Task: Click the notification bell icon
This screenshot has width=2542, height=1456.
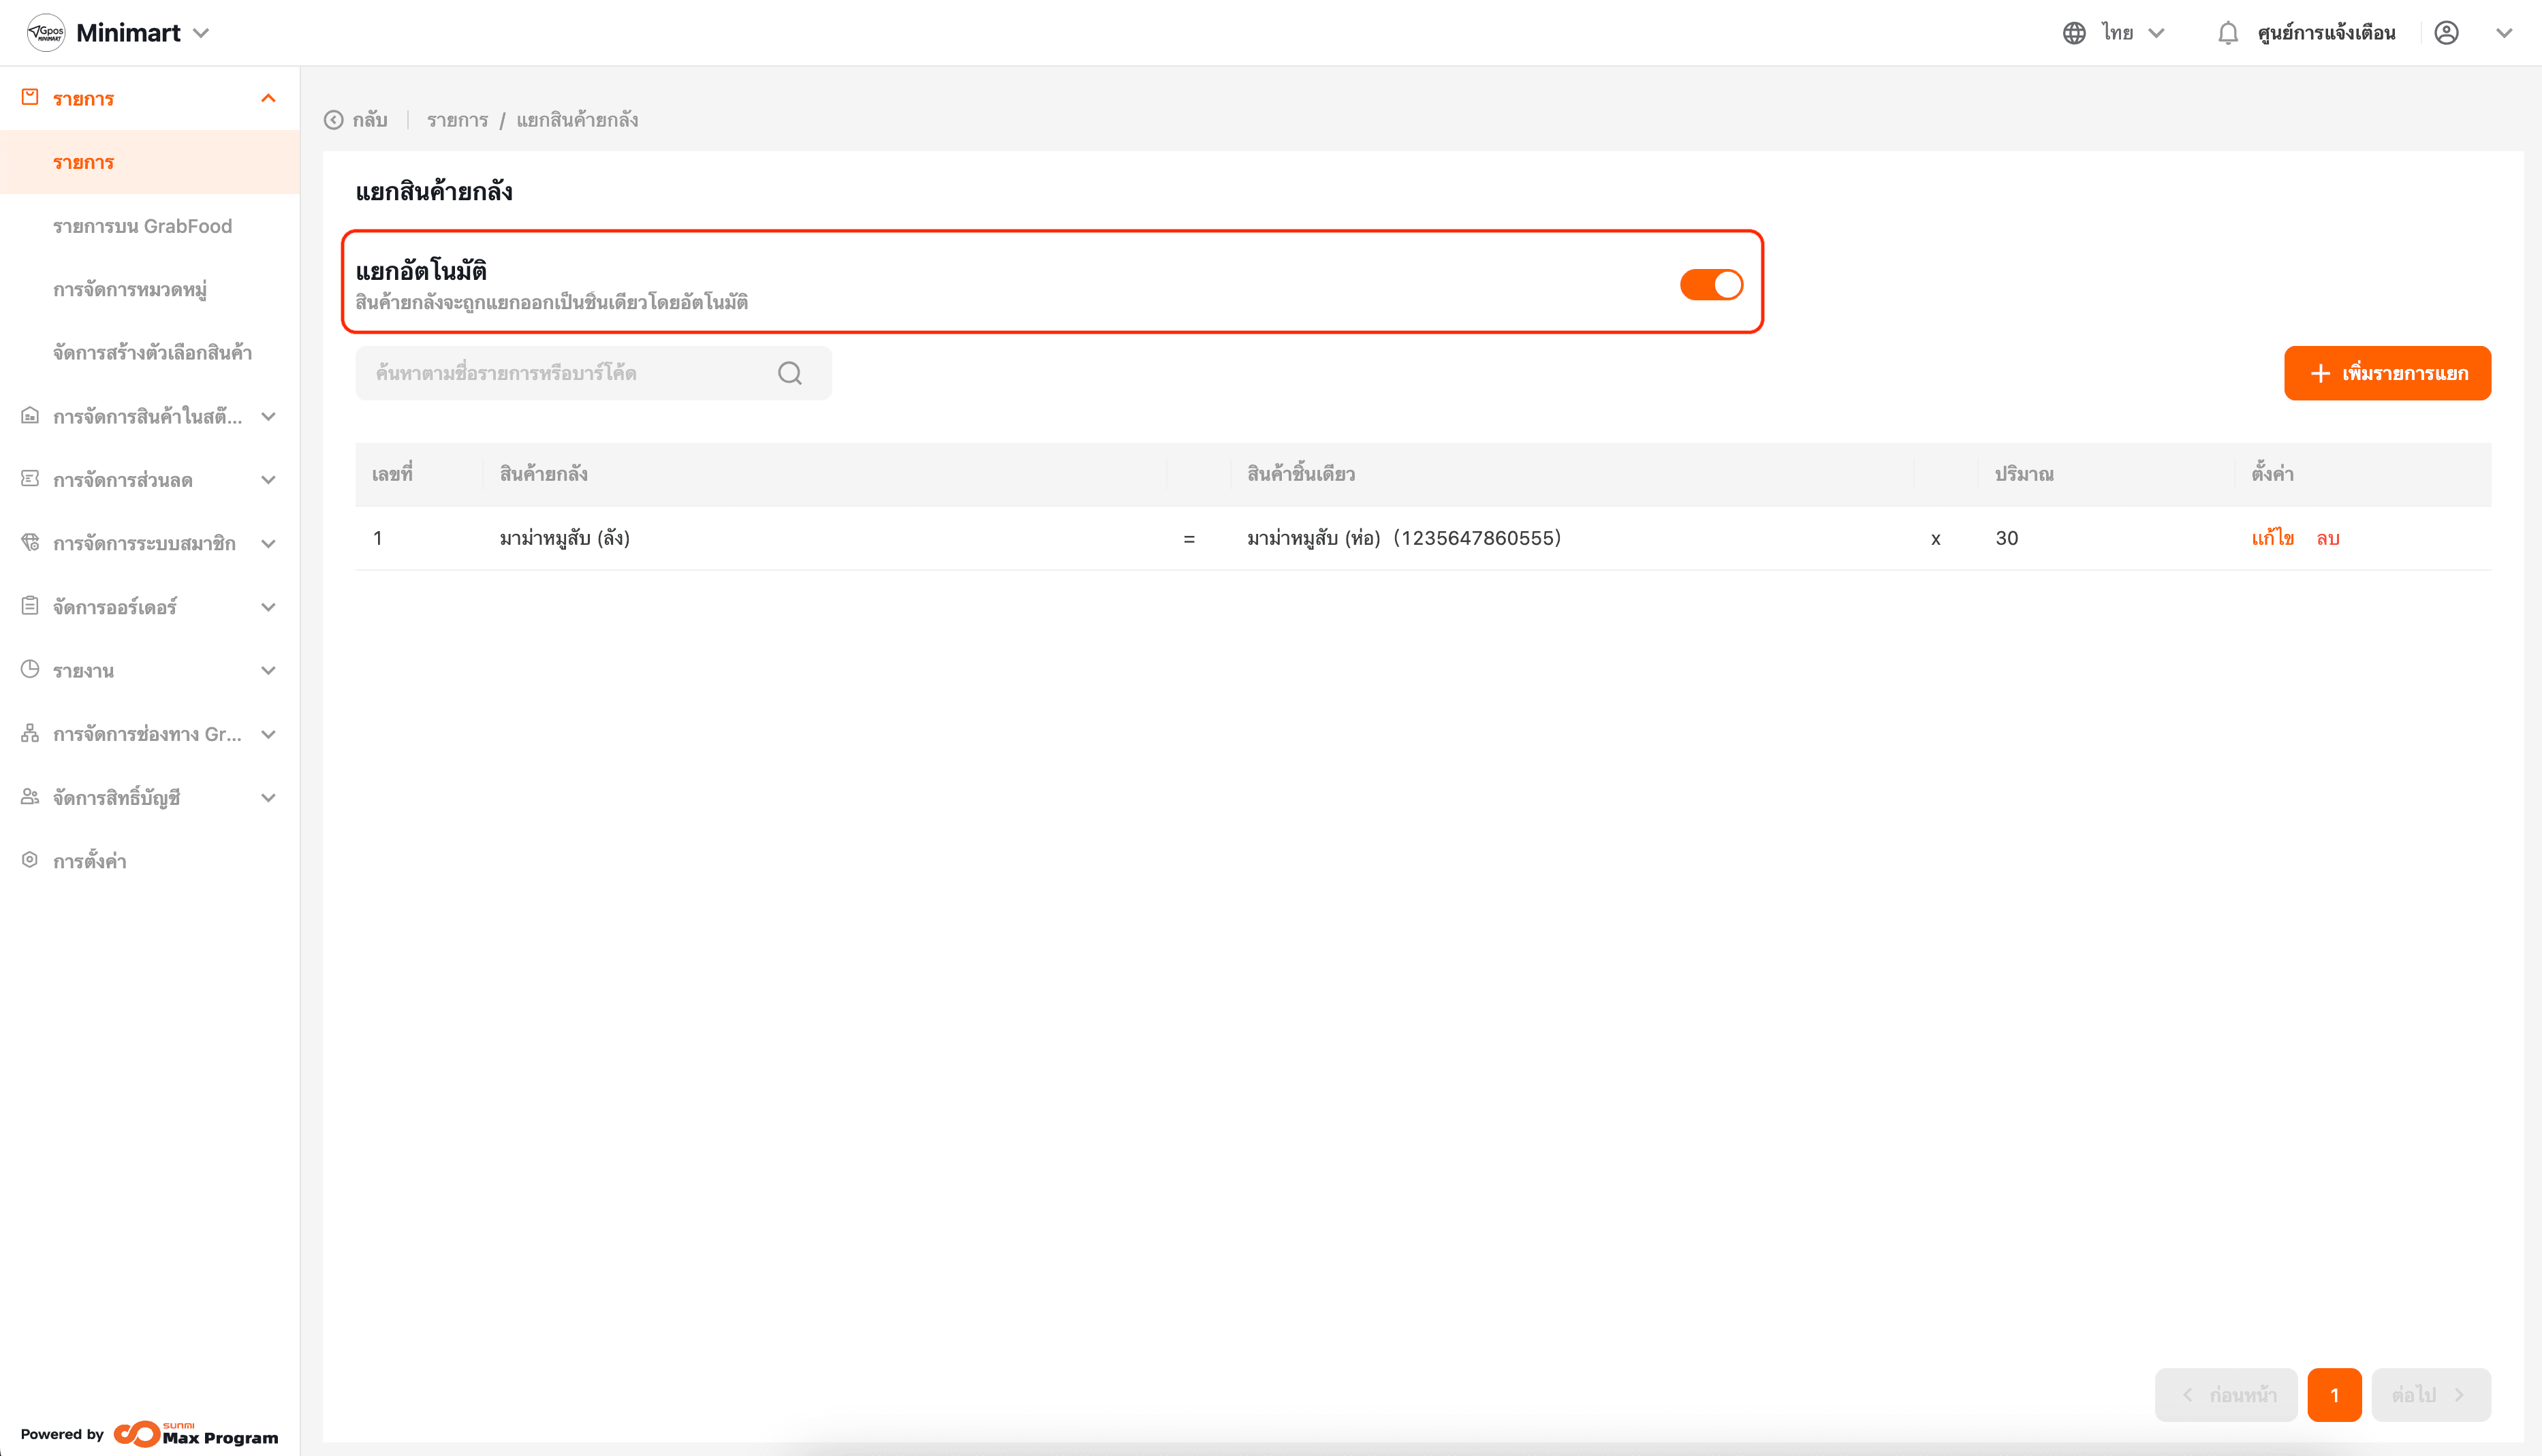Action: (2227, 33)
